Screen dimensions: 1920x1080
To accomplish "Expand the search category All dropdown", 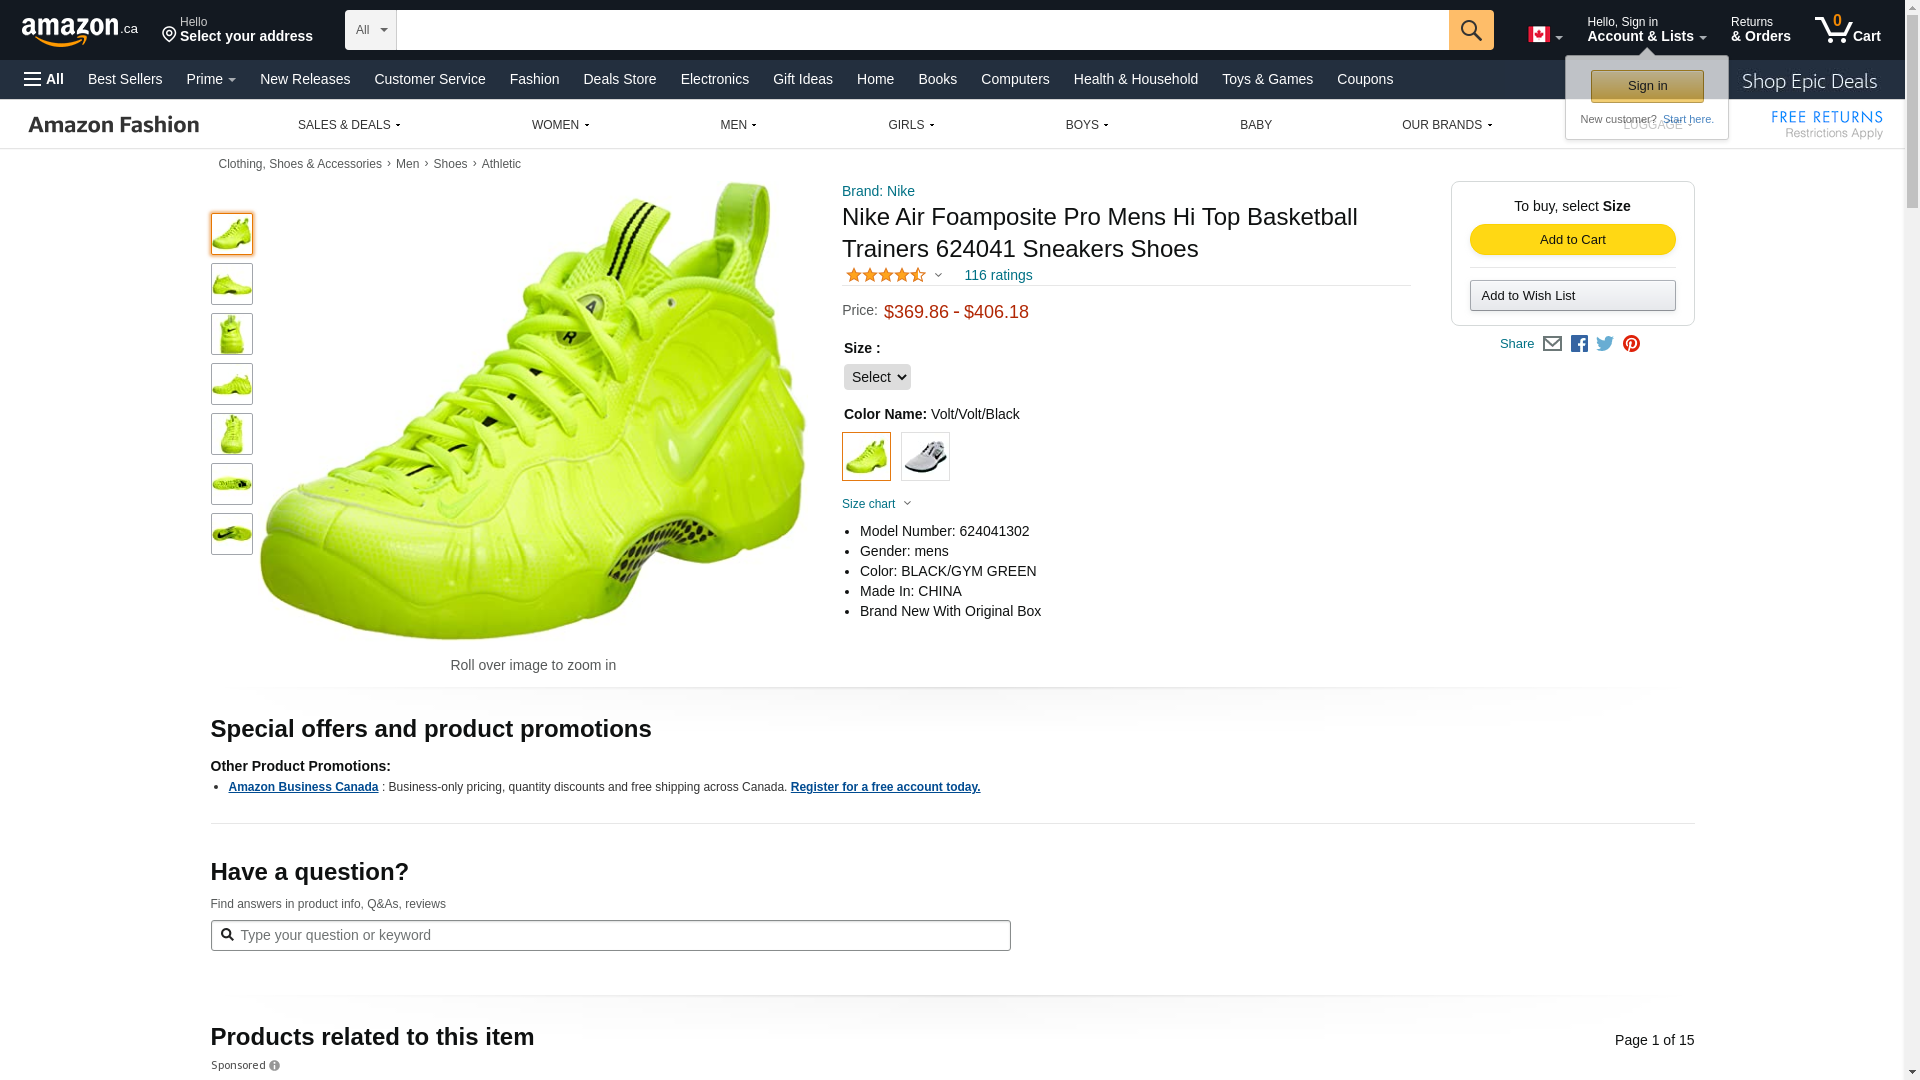I will [x=371, y=30].
